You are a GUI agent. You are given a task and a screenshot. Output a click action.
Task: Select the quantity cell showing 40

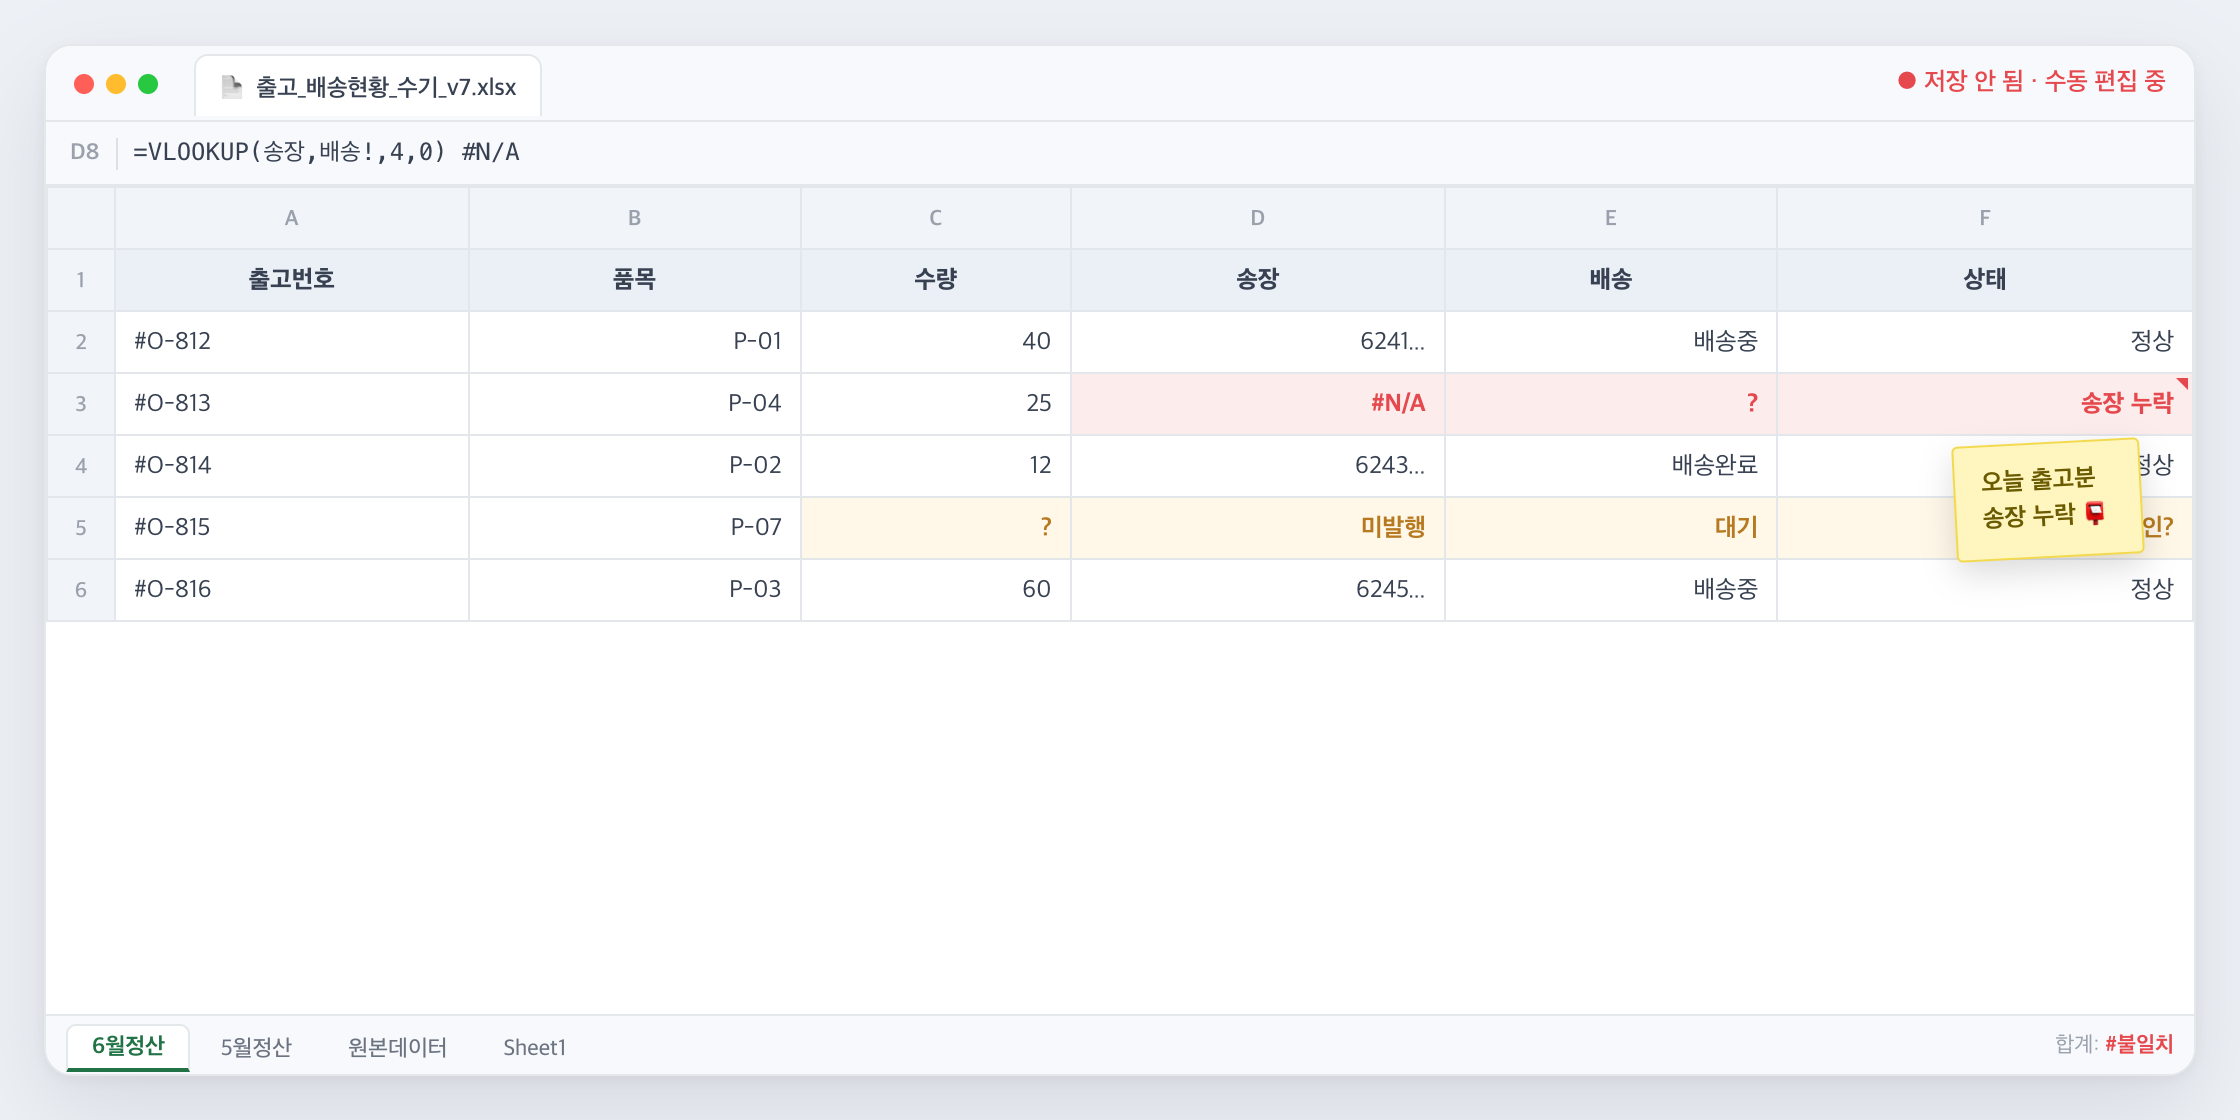[935, 342]
